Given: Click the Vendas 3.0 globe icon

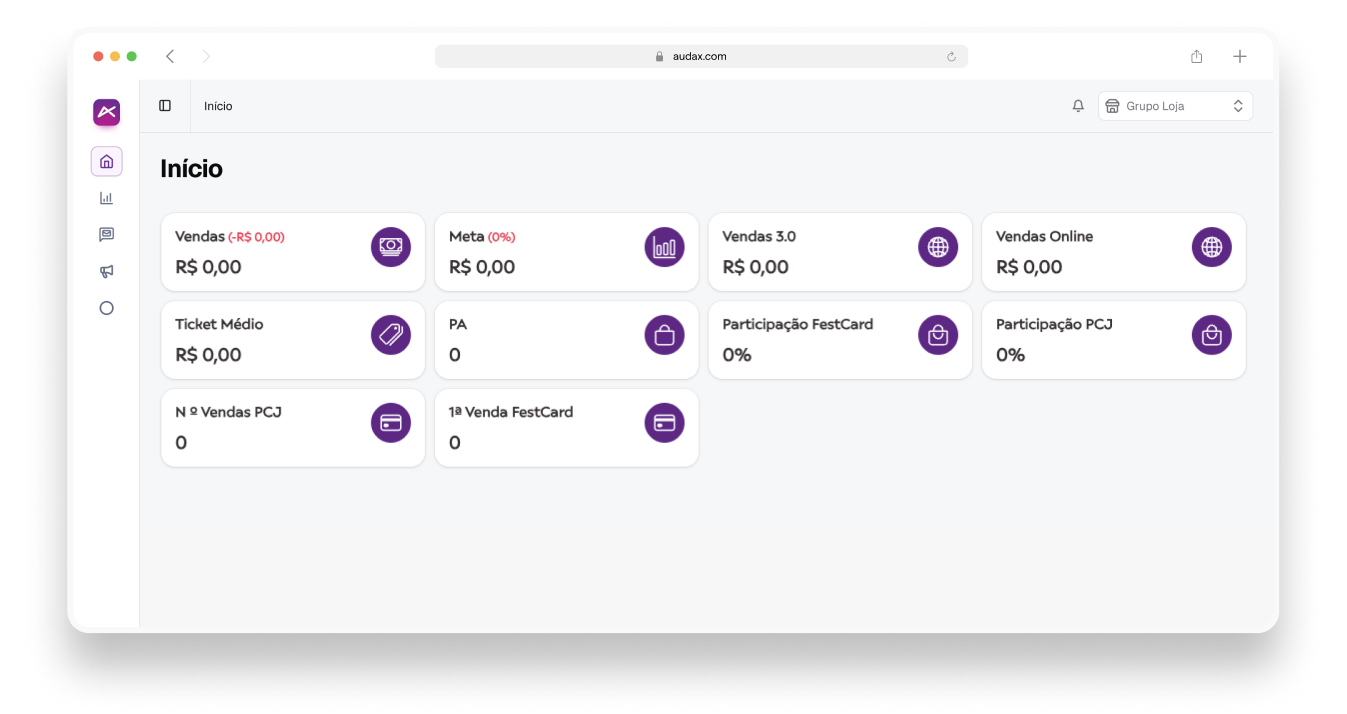Looking at the screenshot, I should click(937, 247).
